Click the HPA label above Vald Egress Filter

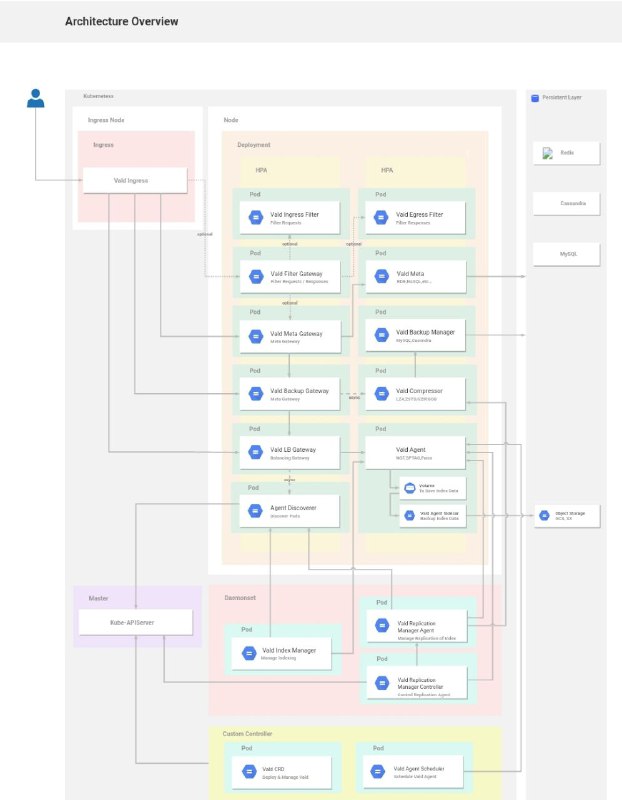pos(387,170)
